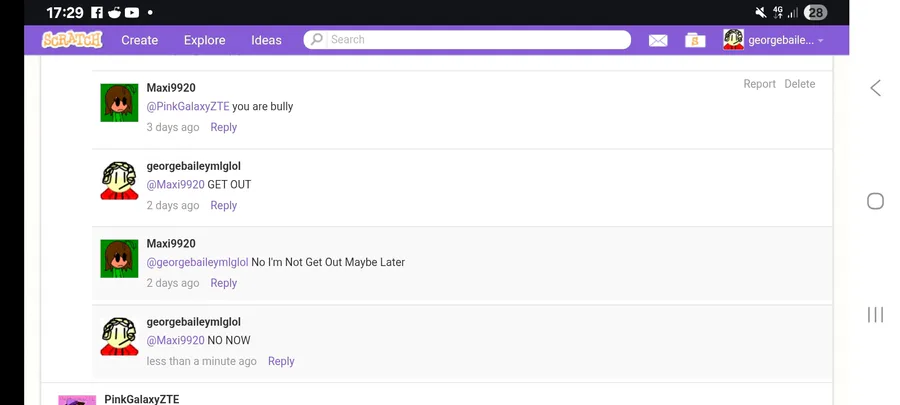Reply to the "NO NOW" comment
The image size is (900, 405).
point(281,361)
